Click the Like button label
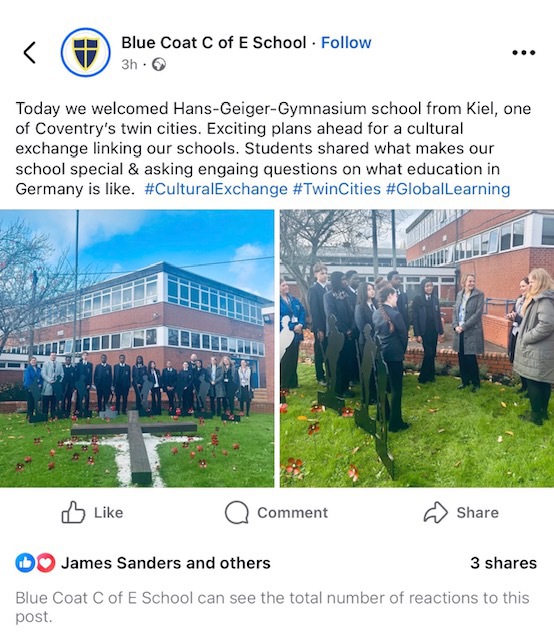The image size is (554, 640). [108, 512]
